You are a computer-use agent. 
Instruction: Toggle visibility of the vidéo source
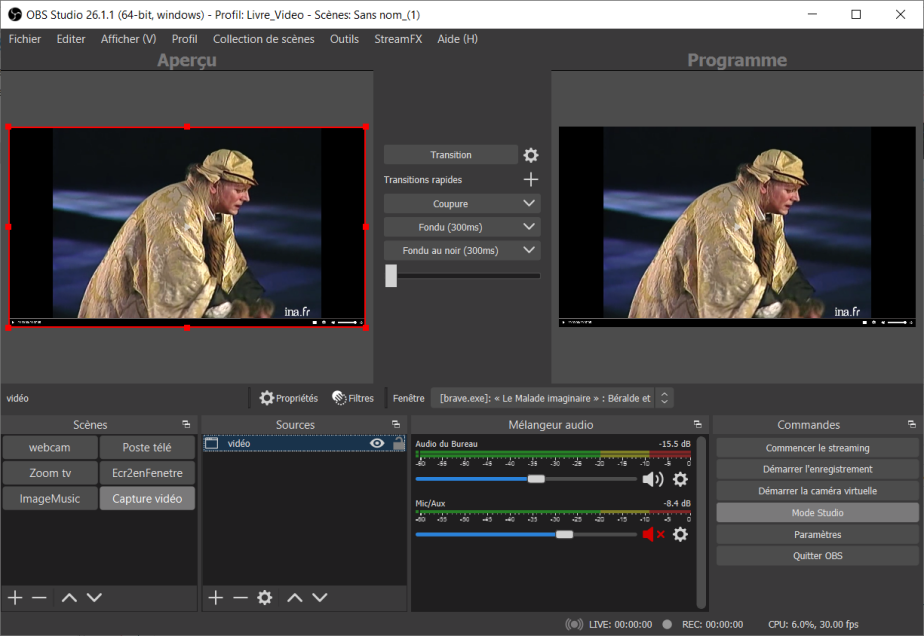(x=377, y=443)
